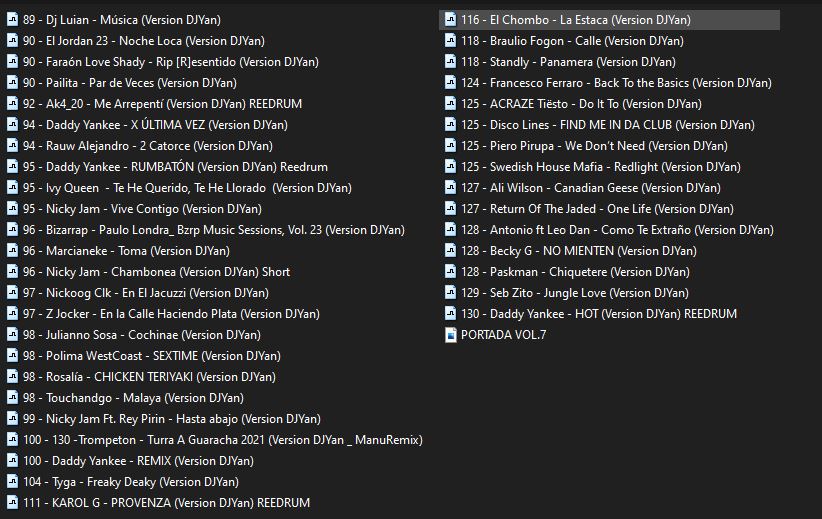
Task: Select file name 'Daddy Yankee - HOT (Version DJYan) REEDRUM'
Action: (599, 313)
